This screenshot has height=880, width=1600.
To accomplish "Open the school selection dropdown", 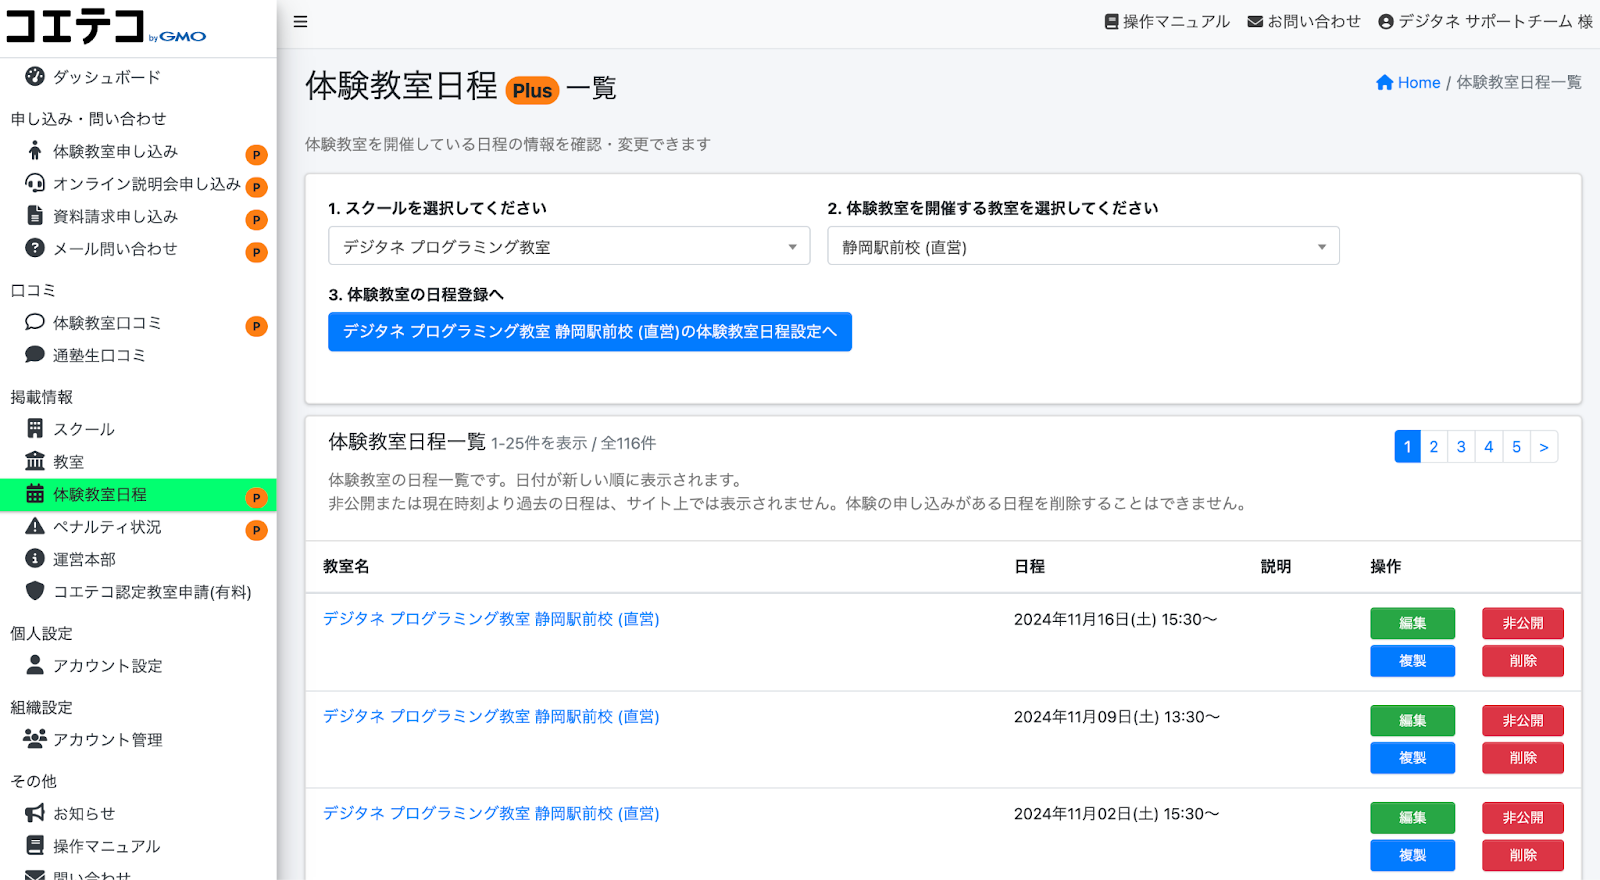I will point(568,247).
